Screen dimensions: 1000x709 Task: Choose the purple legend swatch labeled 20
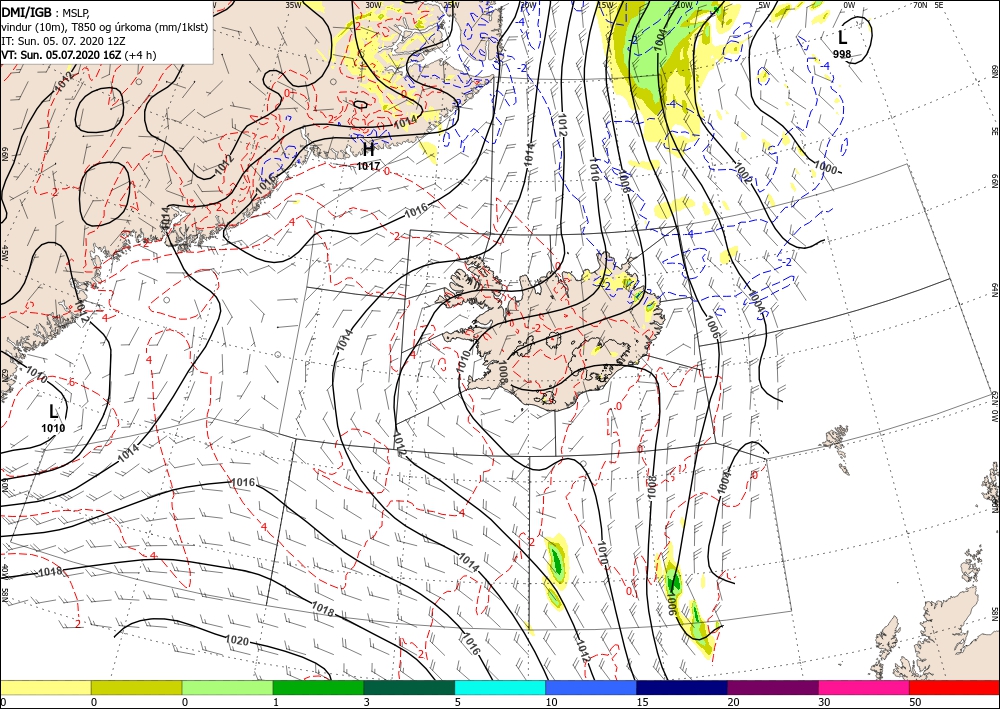772,687
